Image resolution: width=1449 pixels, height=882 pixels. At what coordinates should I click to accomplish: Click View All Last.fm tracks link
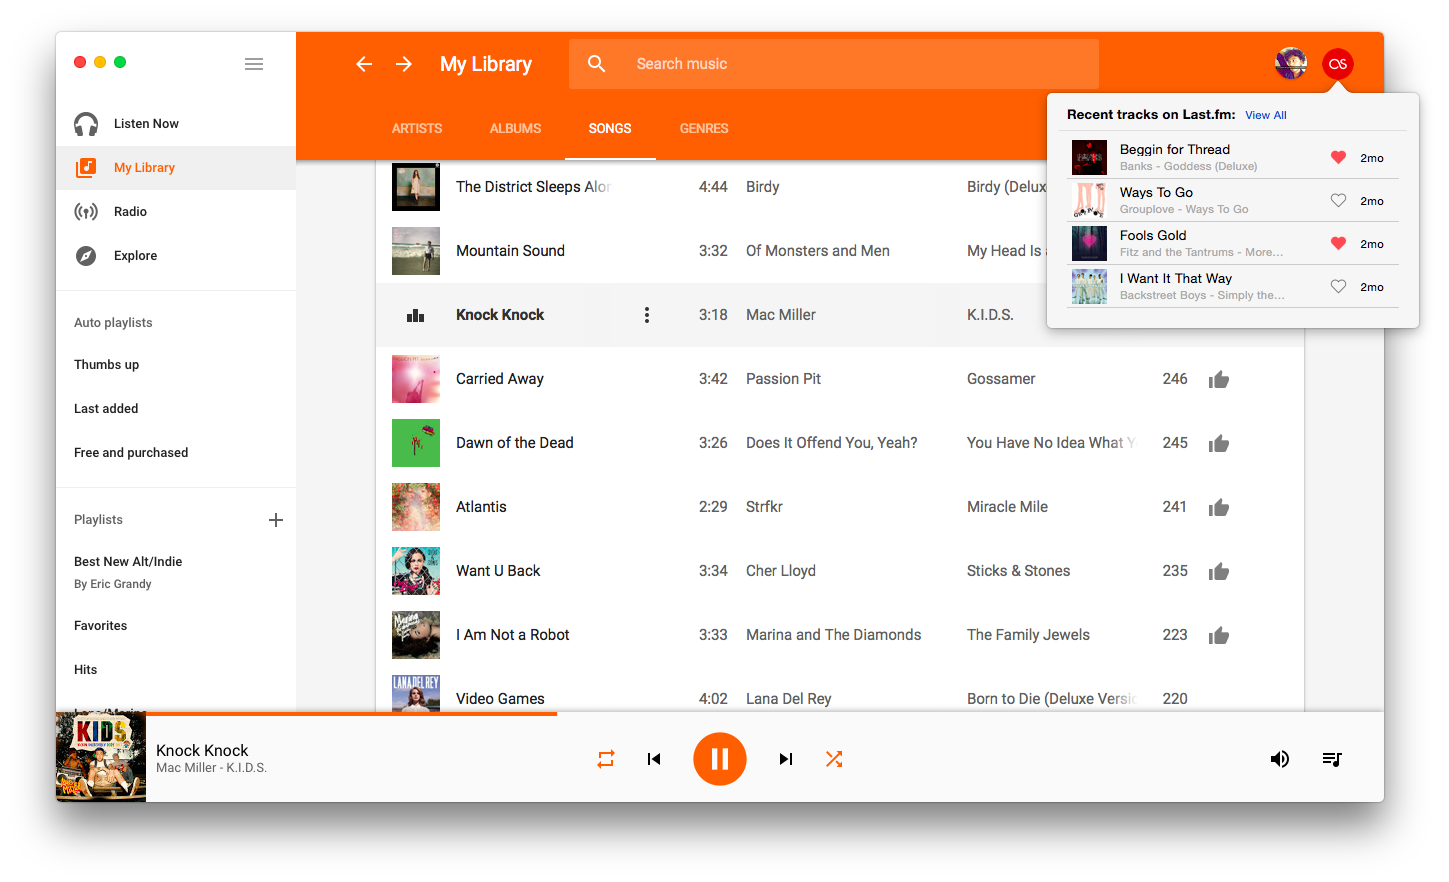point(1266,115)
